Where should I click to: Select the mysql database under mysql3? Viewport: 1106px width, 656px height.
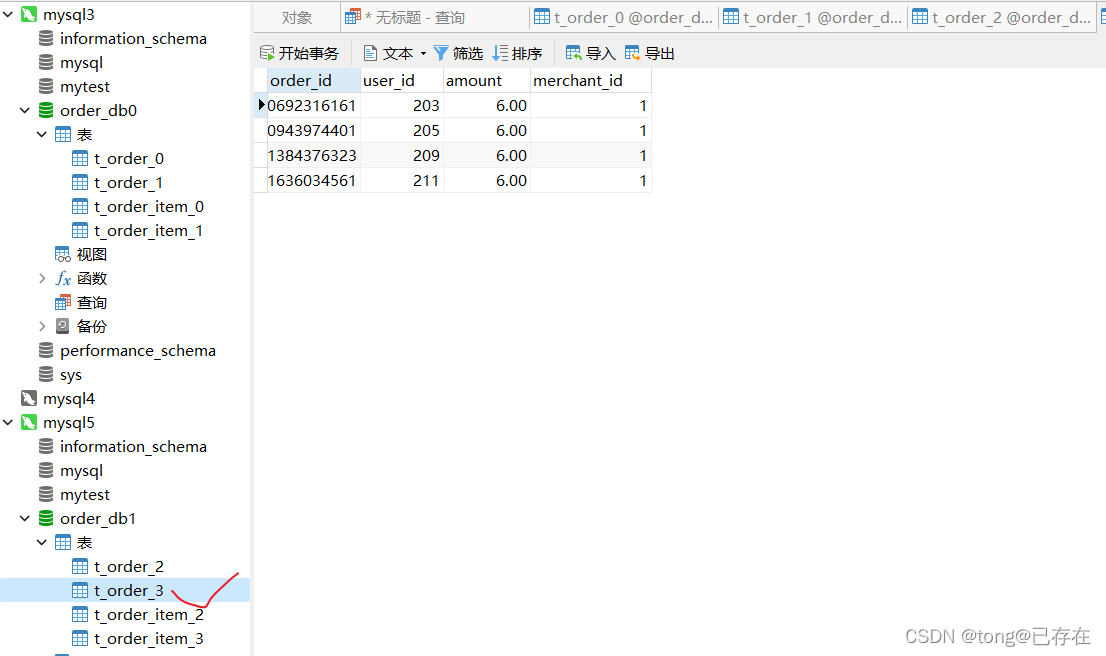pos(81,62)
